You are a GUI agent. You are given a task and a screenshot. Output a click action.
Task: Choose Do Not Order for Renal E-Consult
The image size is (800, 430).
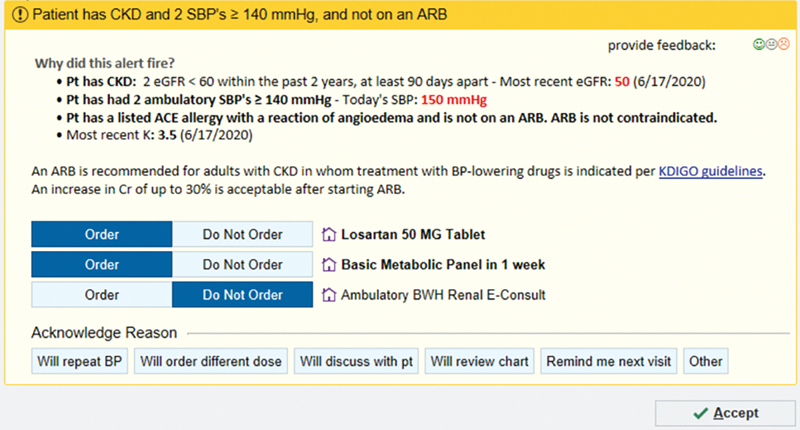[242, 295]
